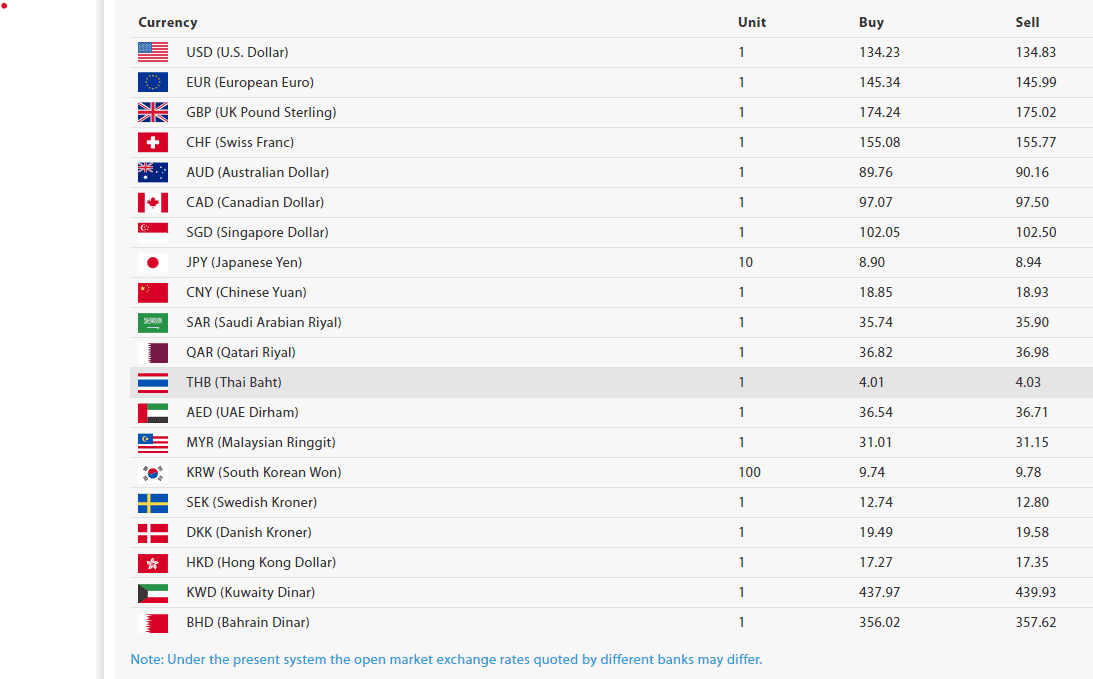Click the UK Pound Sterling flag icon
This screenshot has width=1093, height=679.
pos(153,112)
